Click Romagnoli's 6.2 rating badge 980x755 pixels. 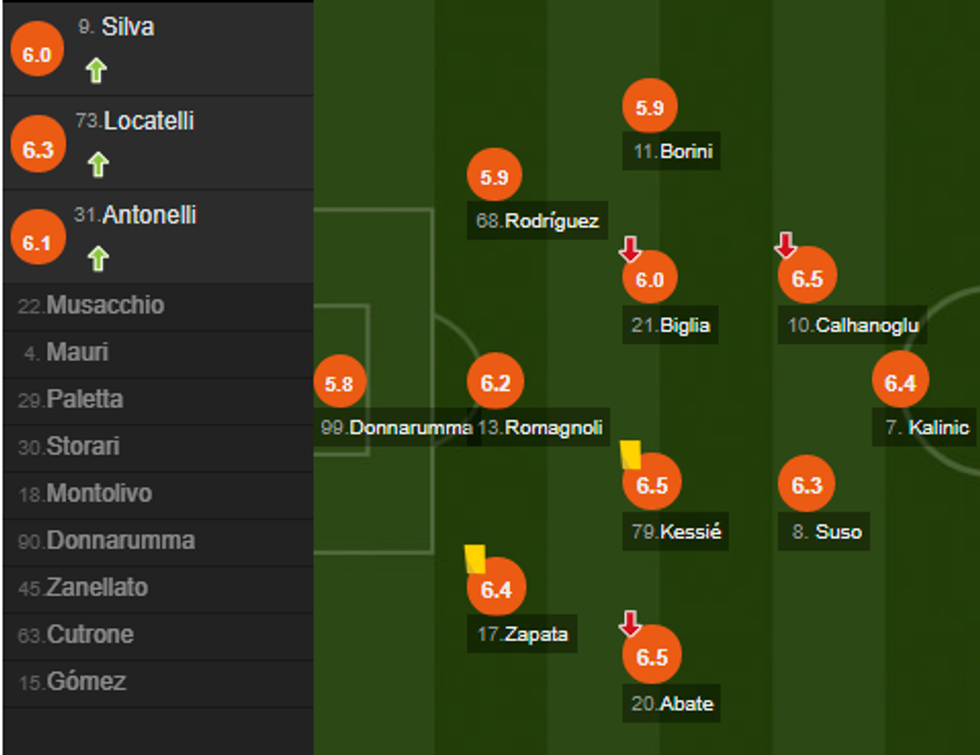pos(496,380)
